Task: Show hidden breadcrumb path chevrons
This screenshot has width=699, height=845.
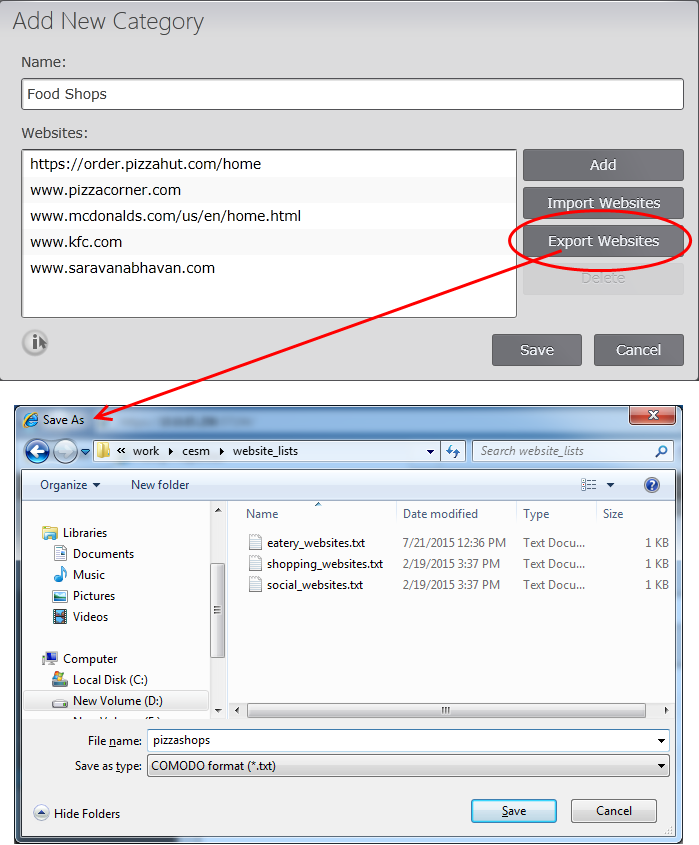Action: coord(121,451)
